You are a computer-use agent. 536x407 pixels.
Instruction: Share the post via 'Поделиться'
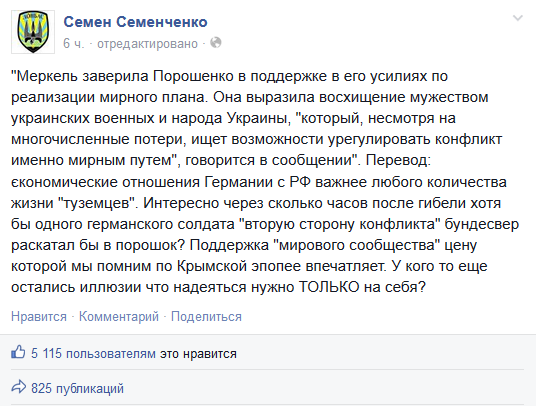[x=206, y=316]
